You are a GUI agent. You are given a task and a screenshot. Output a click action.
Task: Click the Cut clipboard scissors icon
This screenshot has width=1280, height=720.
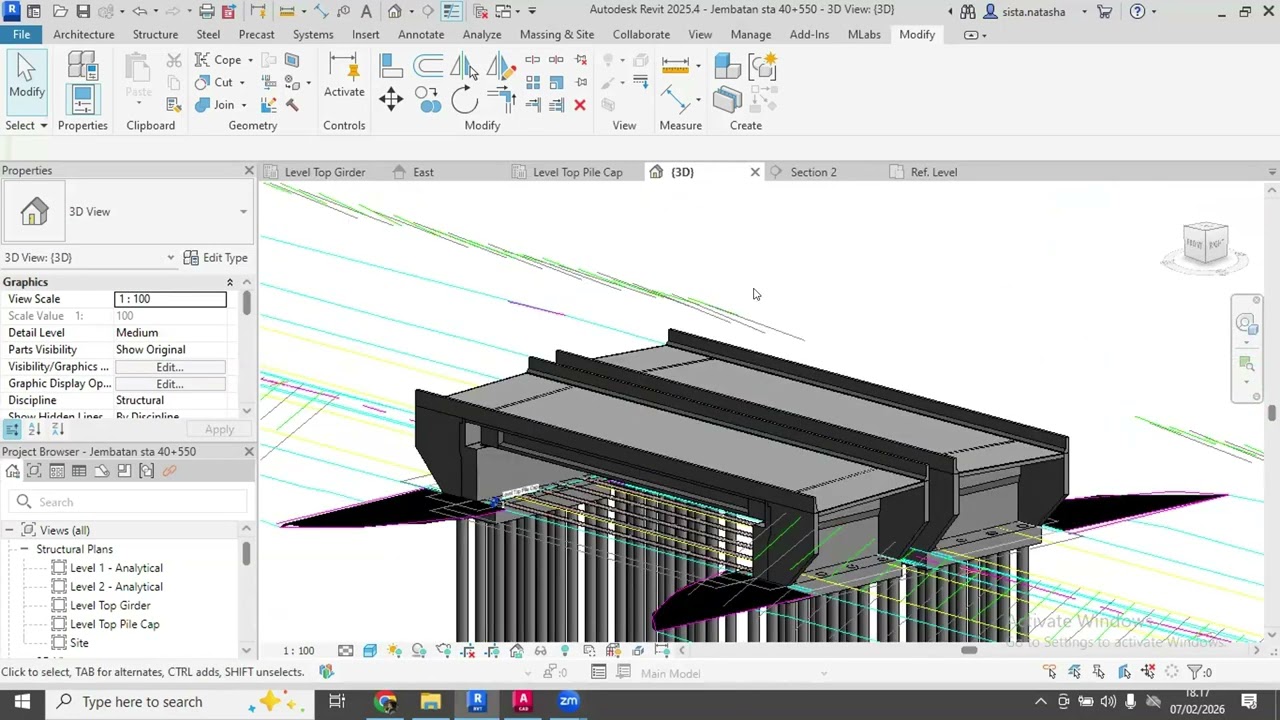(174, 61)
